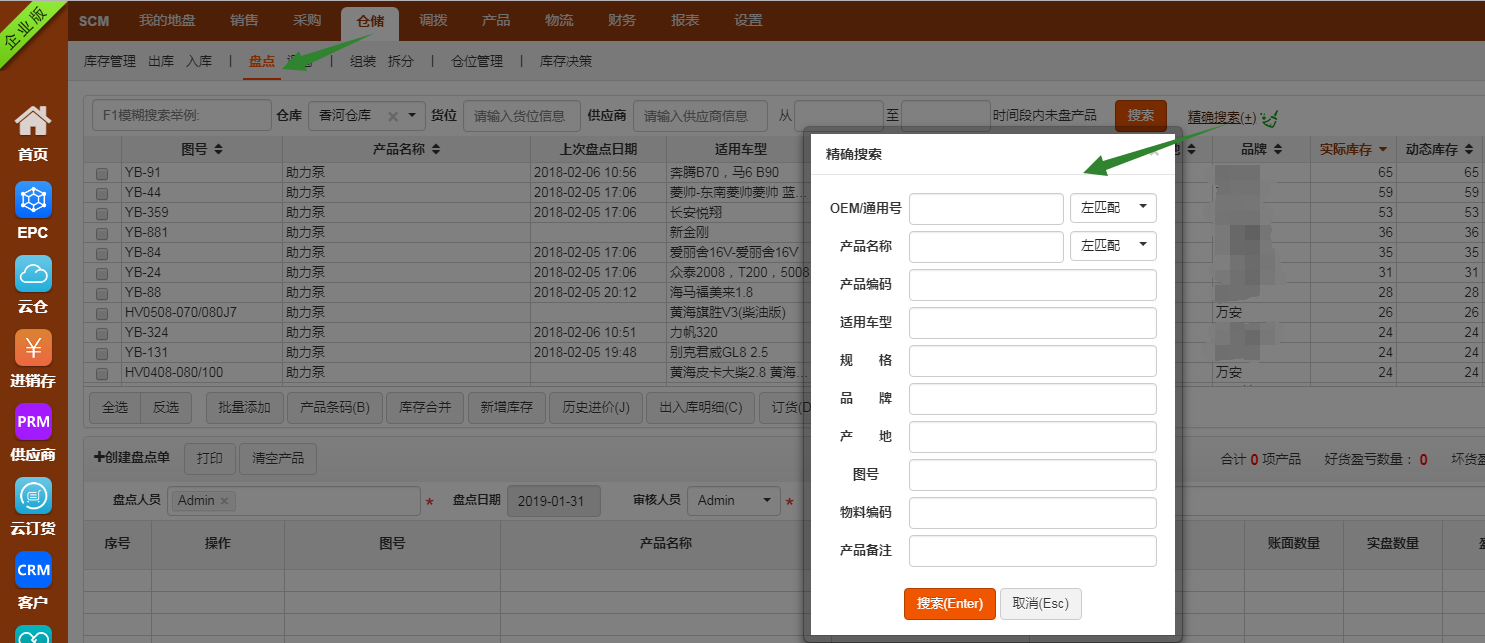This screenshot has height=643, width=1485.
Task: Tick the checkbox for YB-359
Action: 102,213
